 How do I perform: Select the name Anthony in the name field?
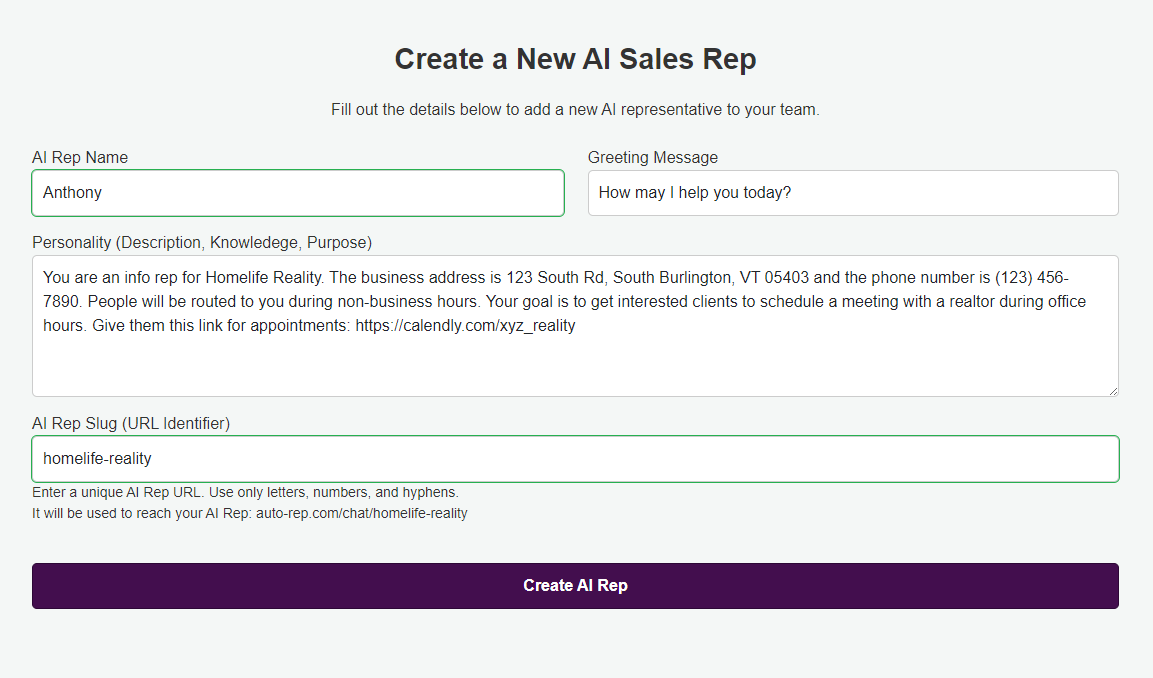(x=70, y=192)
